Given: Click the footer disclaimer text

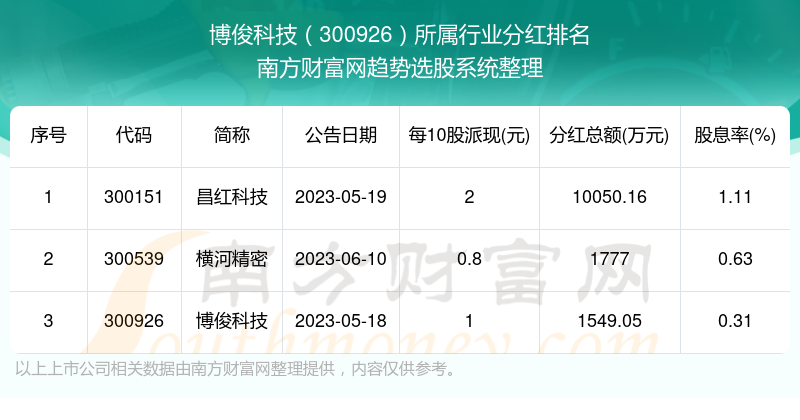Looking at the screenshot, I should [x=237, y=369].
